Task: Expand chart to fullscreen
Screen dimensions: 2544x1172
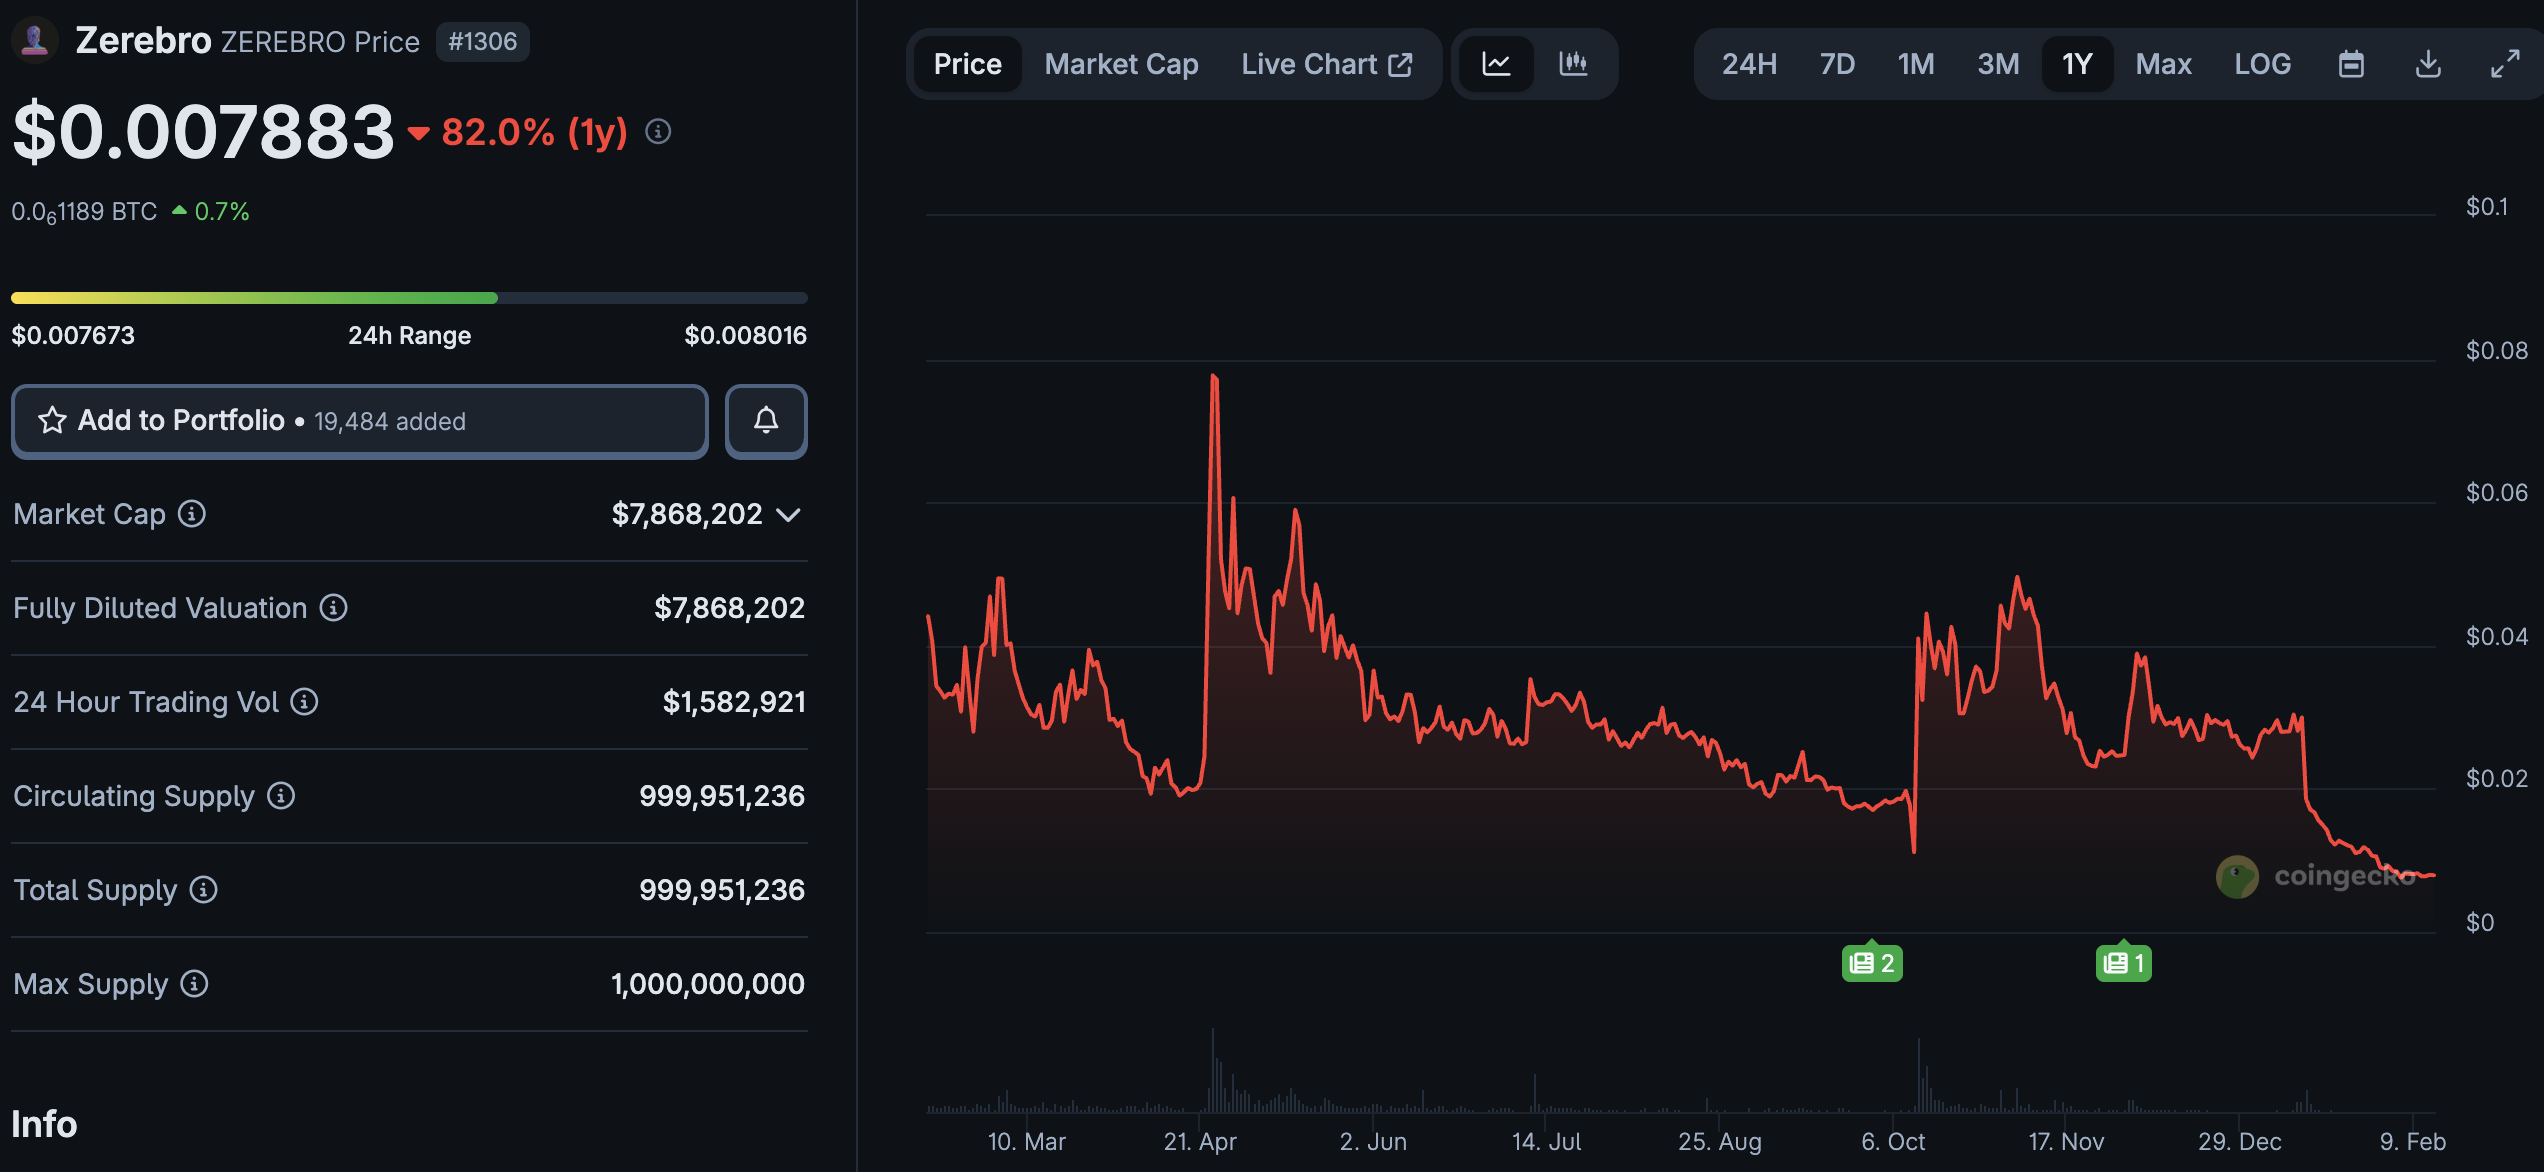Action: tap(2505, 64)
